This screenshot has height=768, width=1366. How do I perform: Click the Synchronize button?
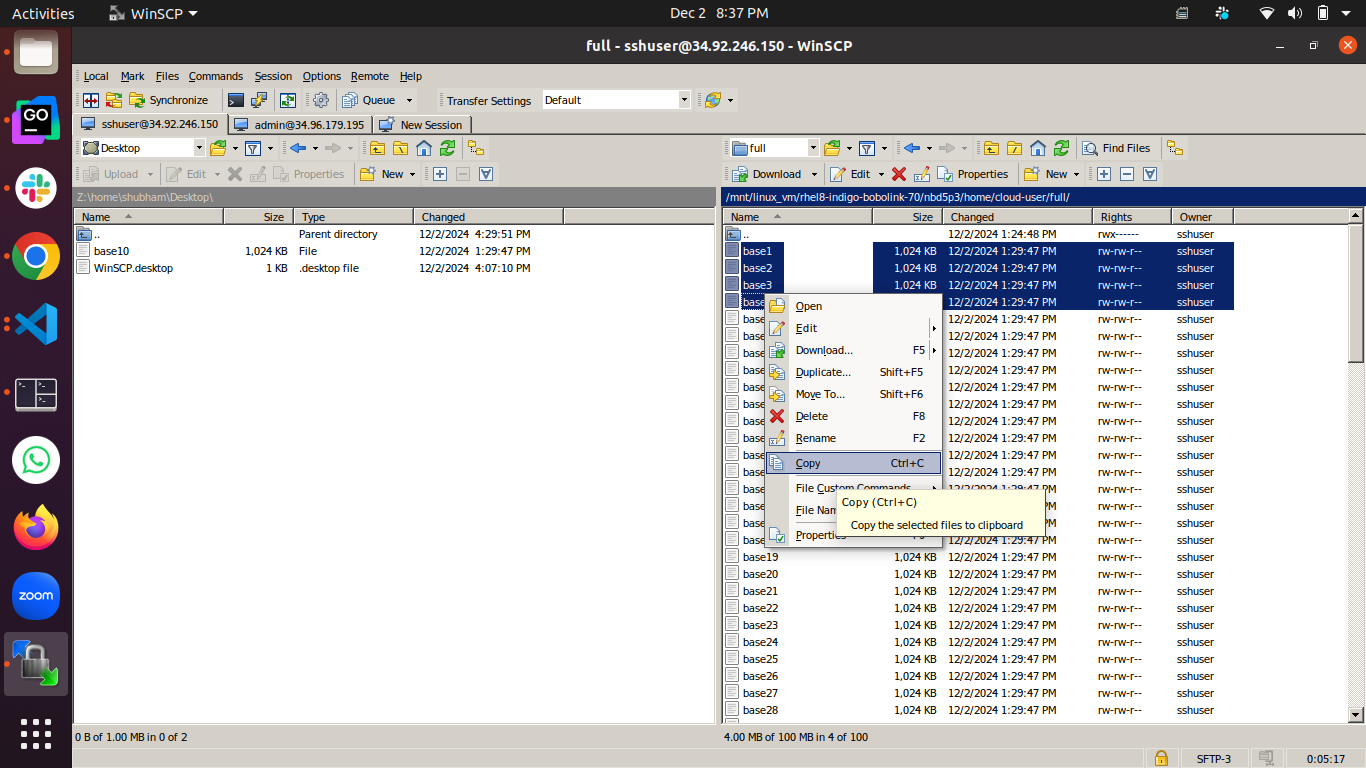(x=168, y=100)
